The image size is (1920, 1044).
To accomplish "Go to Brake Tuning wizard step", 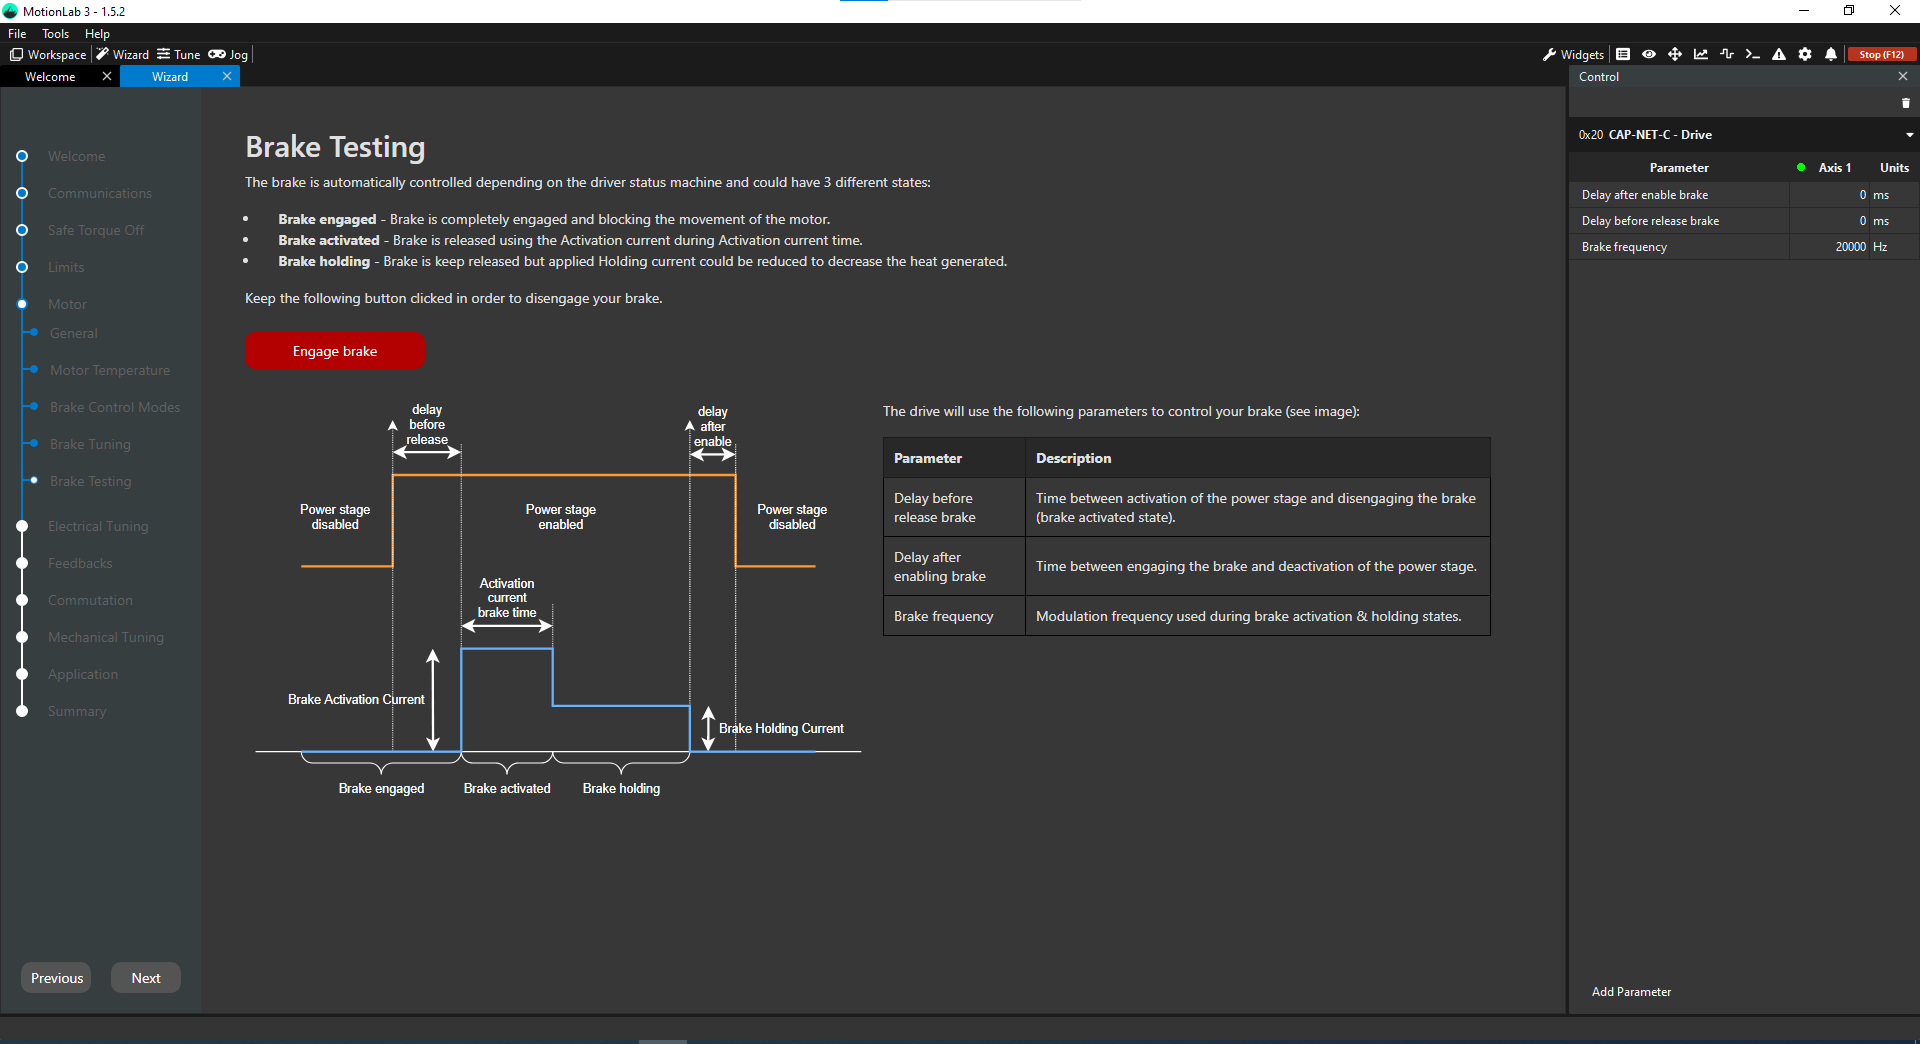I will coord(90,444).
